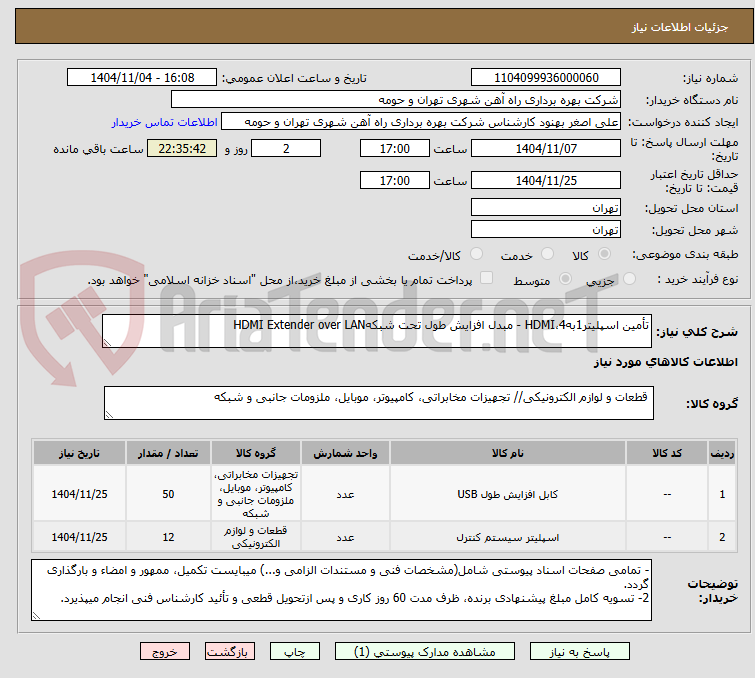Select the کالا radio button
This screenshot has width=755, height=678.
pos(604,254)
